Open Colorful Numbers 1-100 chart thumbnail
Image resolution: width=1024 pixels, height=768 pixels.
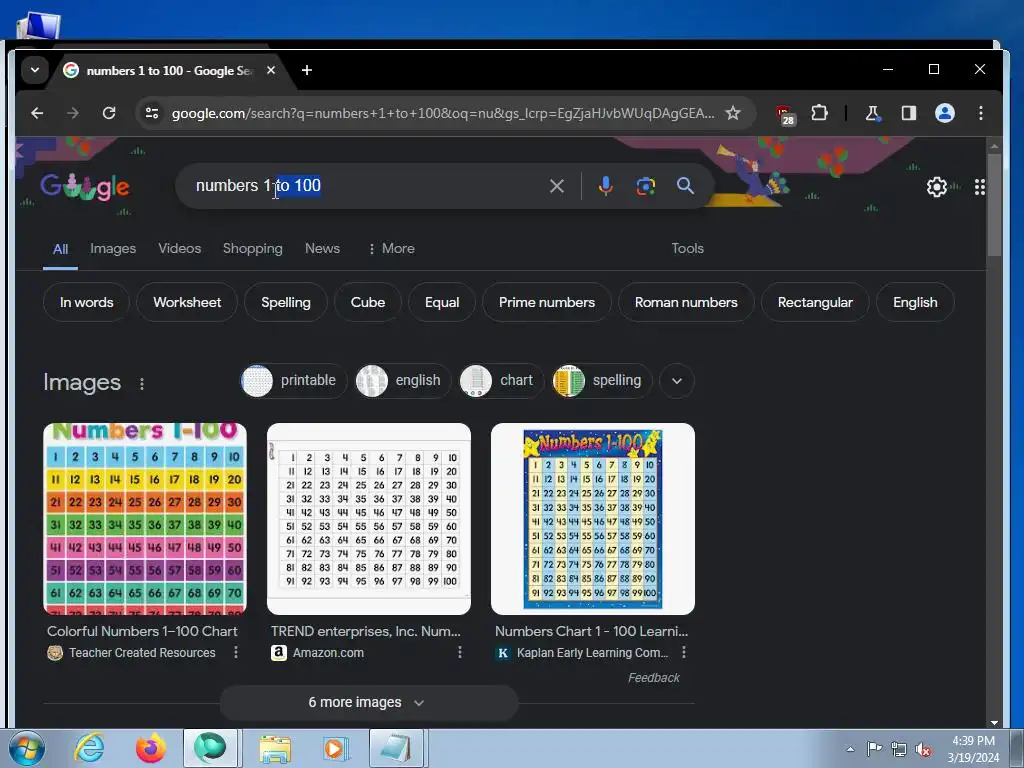(x=145, y=519)
